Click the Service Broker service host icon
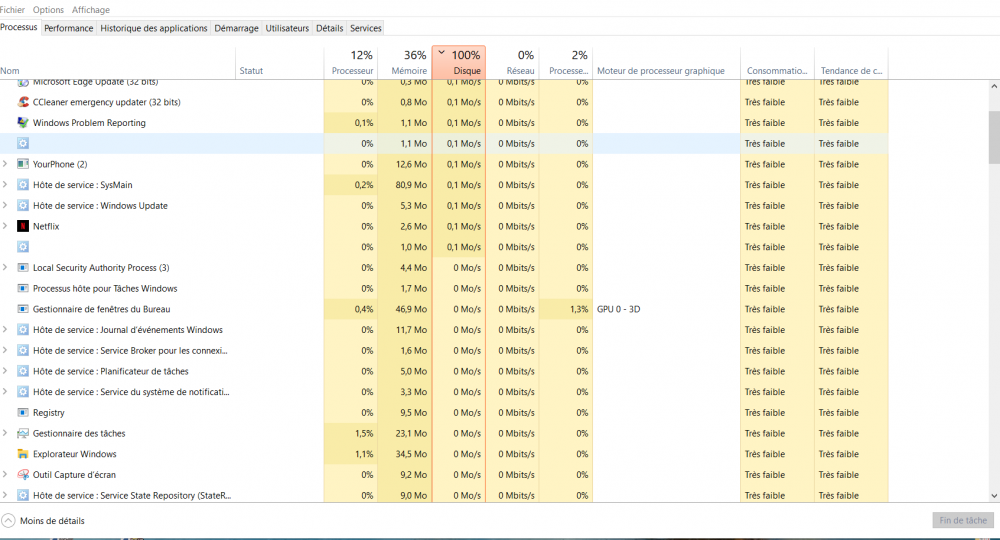 23,351
